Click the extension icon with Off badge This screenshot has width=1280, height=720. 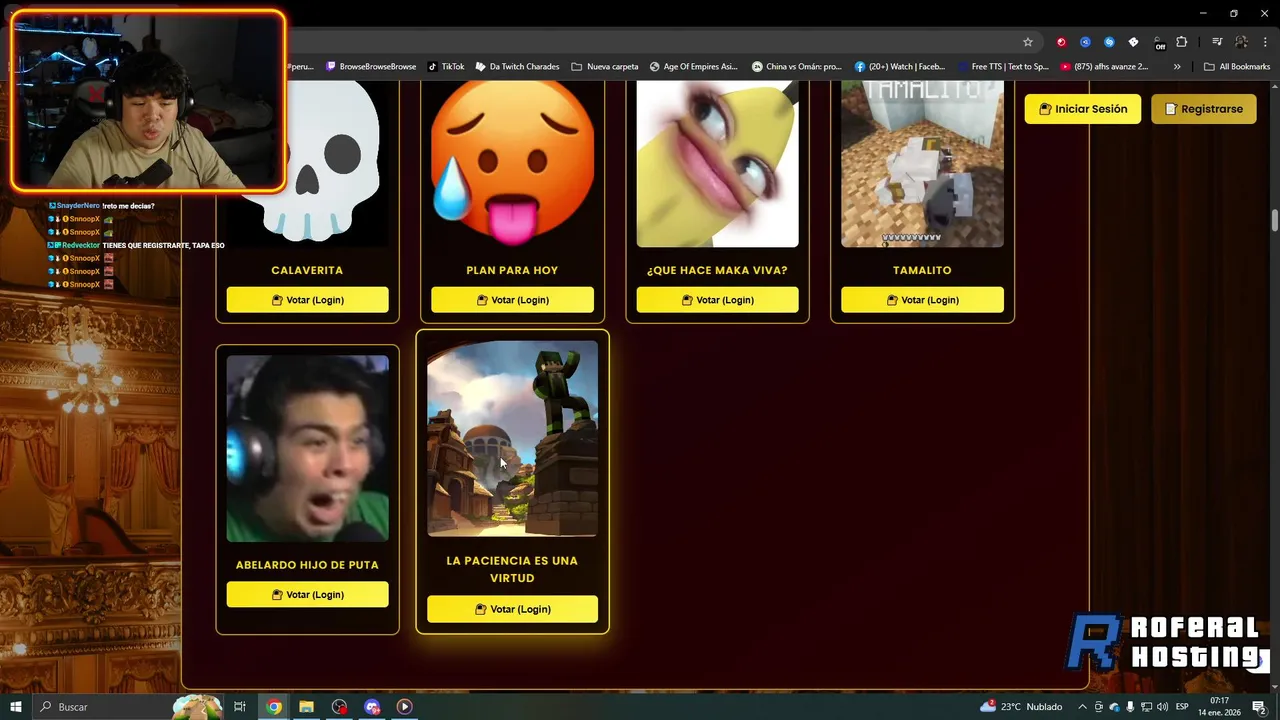pyautogui.click(x=1158, y=43)
